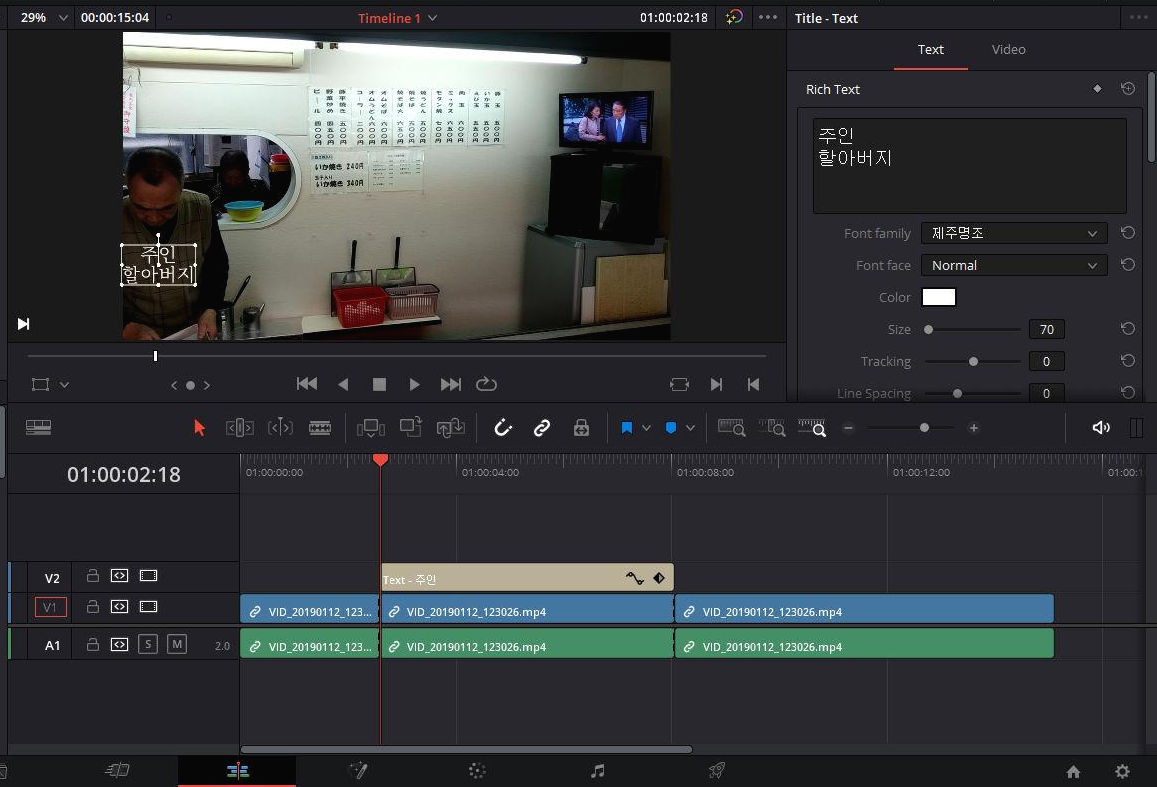Switch to the Text inspector tab
The image size is (1157, 787).
(930, 49)
